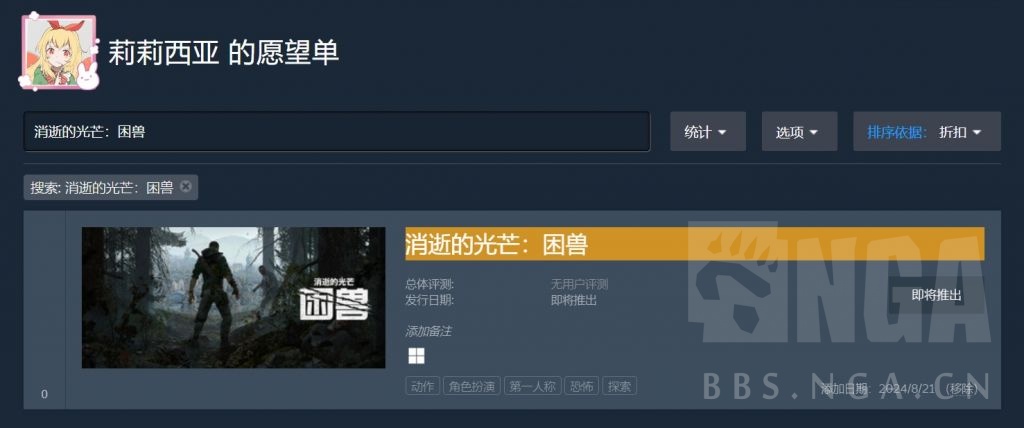
Task: Click the 莉莉西亚 的愿望单 heading
Action: 223,53
